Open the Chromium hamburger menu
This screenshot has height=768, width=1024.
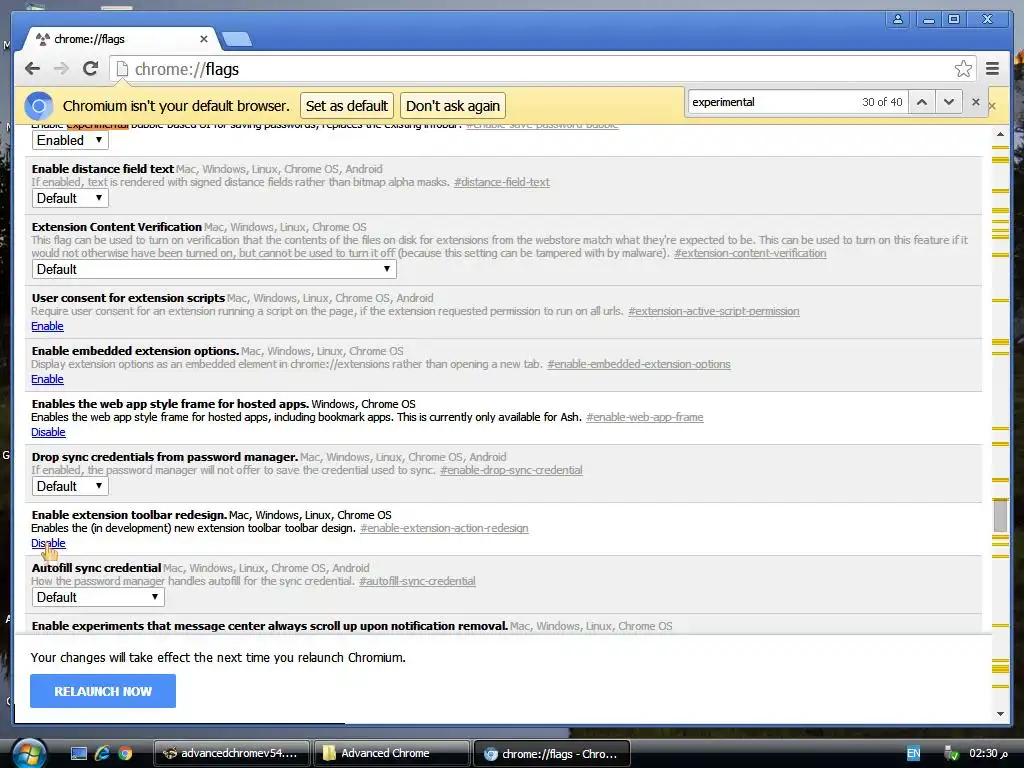(x=992, y=69)
